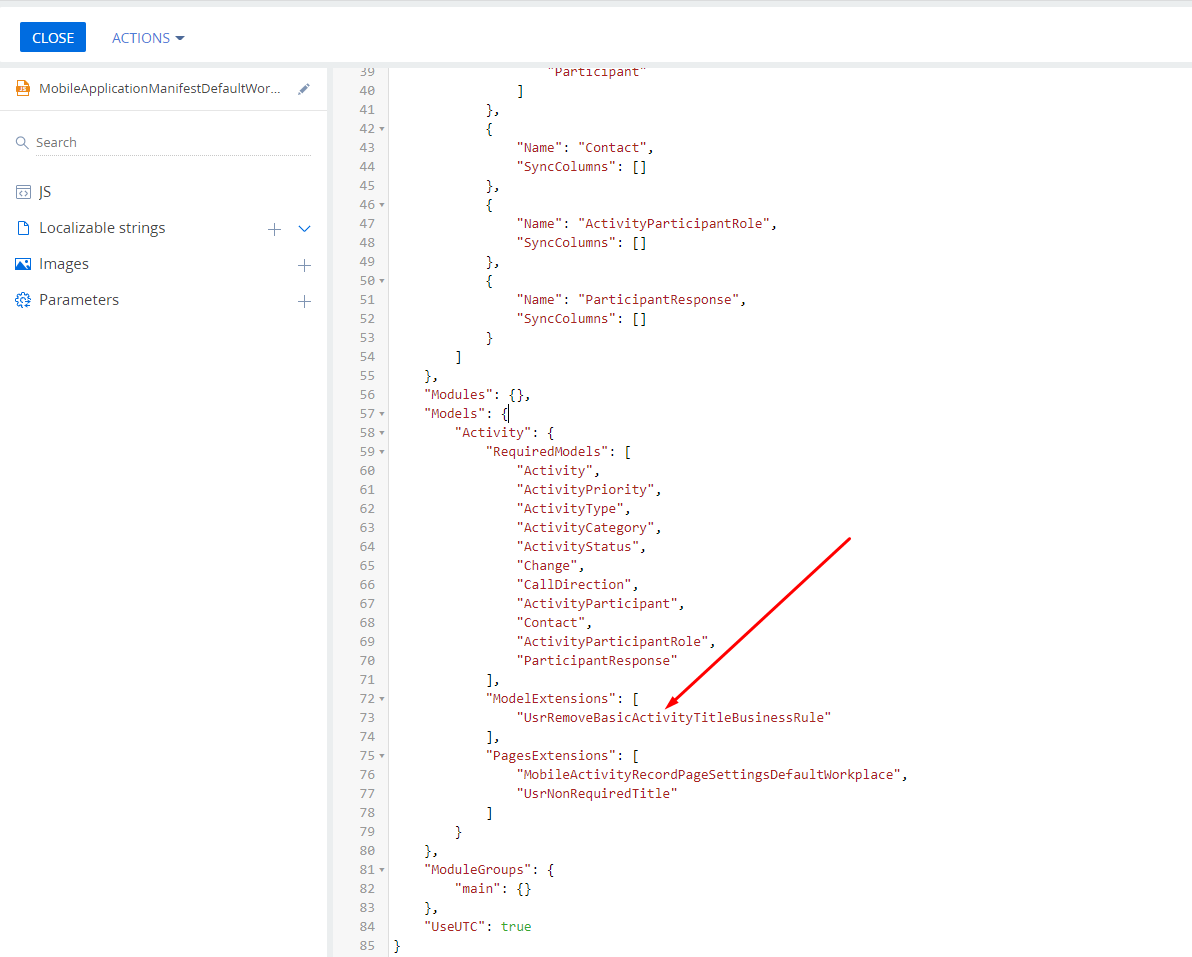Click the Localizable strings document icon
This screenshot has width=1192, height=957.
pyautogui.click(x=23, y=228)
